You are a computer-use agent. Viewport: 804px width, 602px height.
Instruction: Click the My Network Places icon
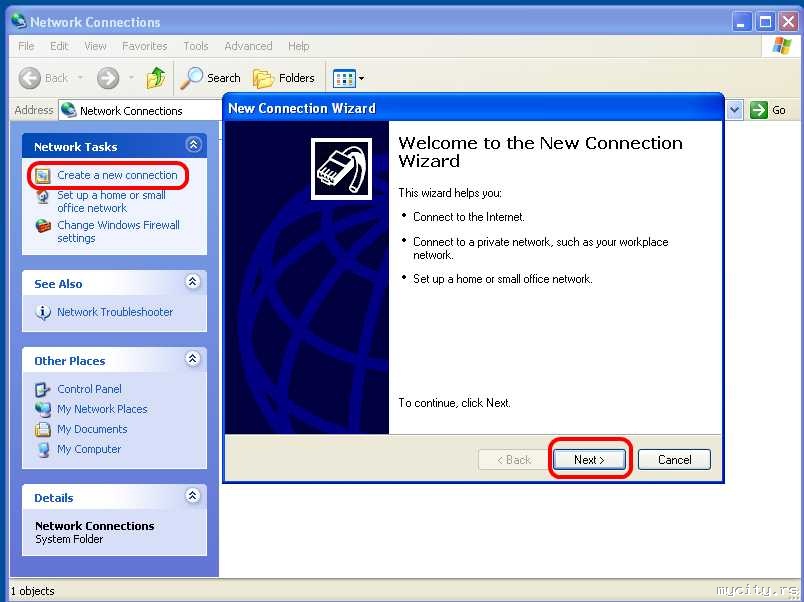click(43, 409)
